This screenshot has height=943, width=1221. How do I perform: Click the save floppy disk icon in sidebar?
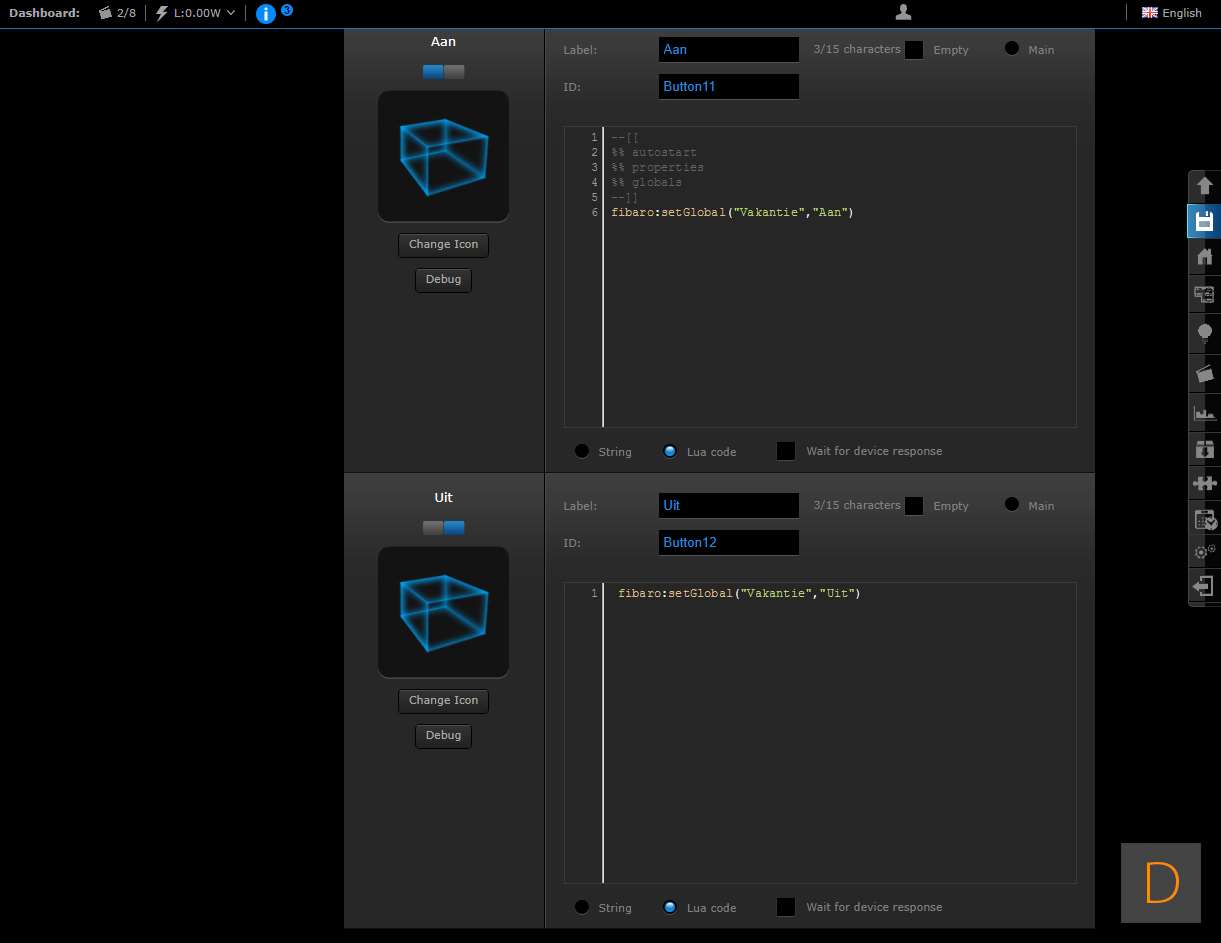tap(1204, 221)
